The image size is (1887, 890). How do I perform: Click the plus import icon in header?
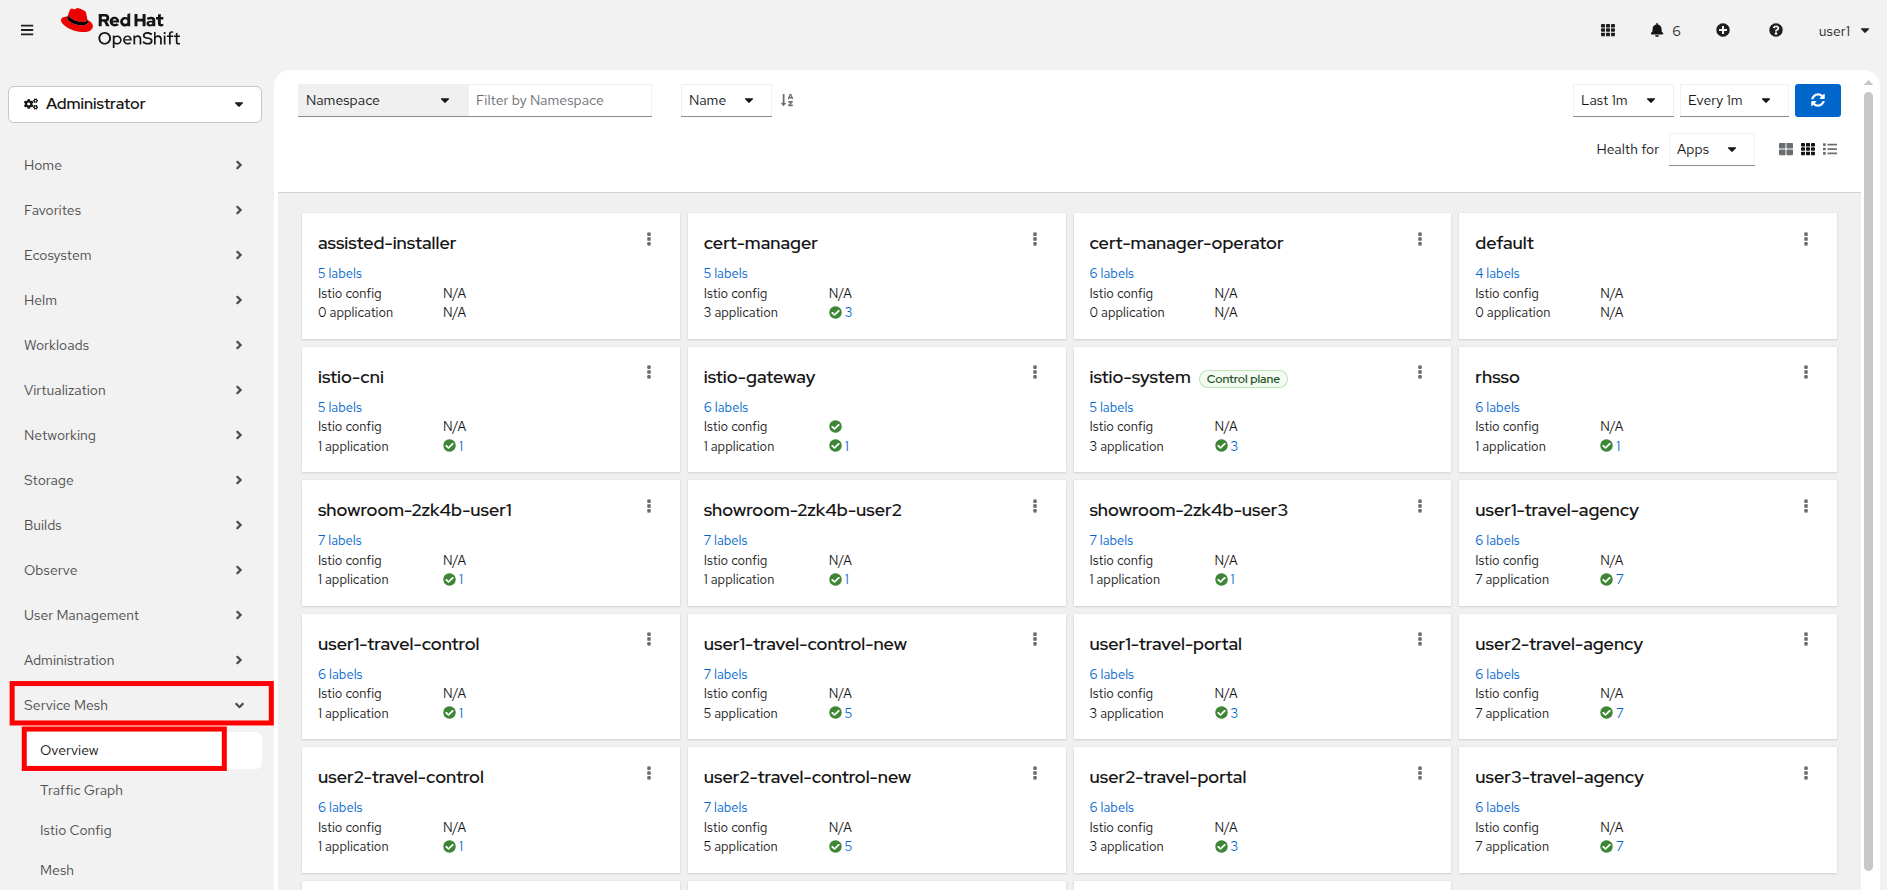1723,30
